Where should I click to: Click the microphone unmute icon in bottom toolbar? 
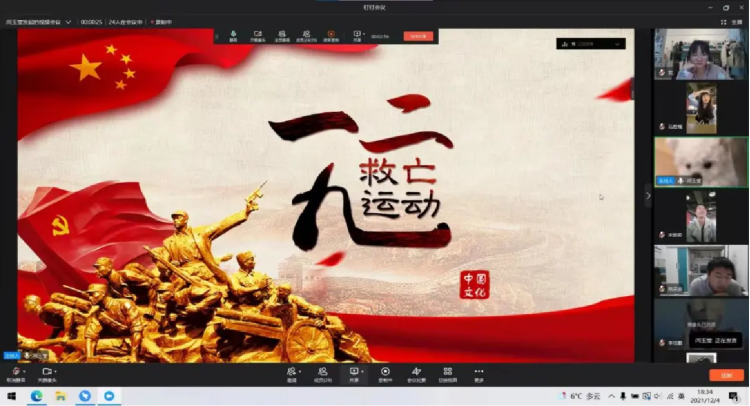(16, 371)
